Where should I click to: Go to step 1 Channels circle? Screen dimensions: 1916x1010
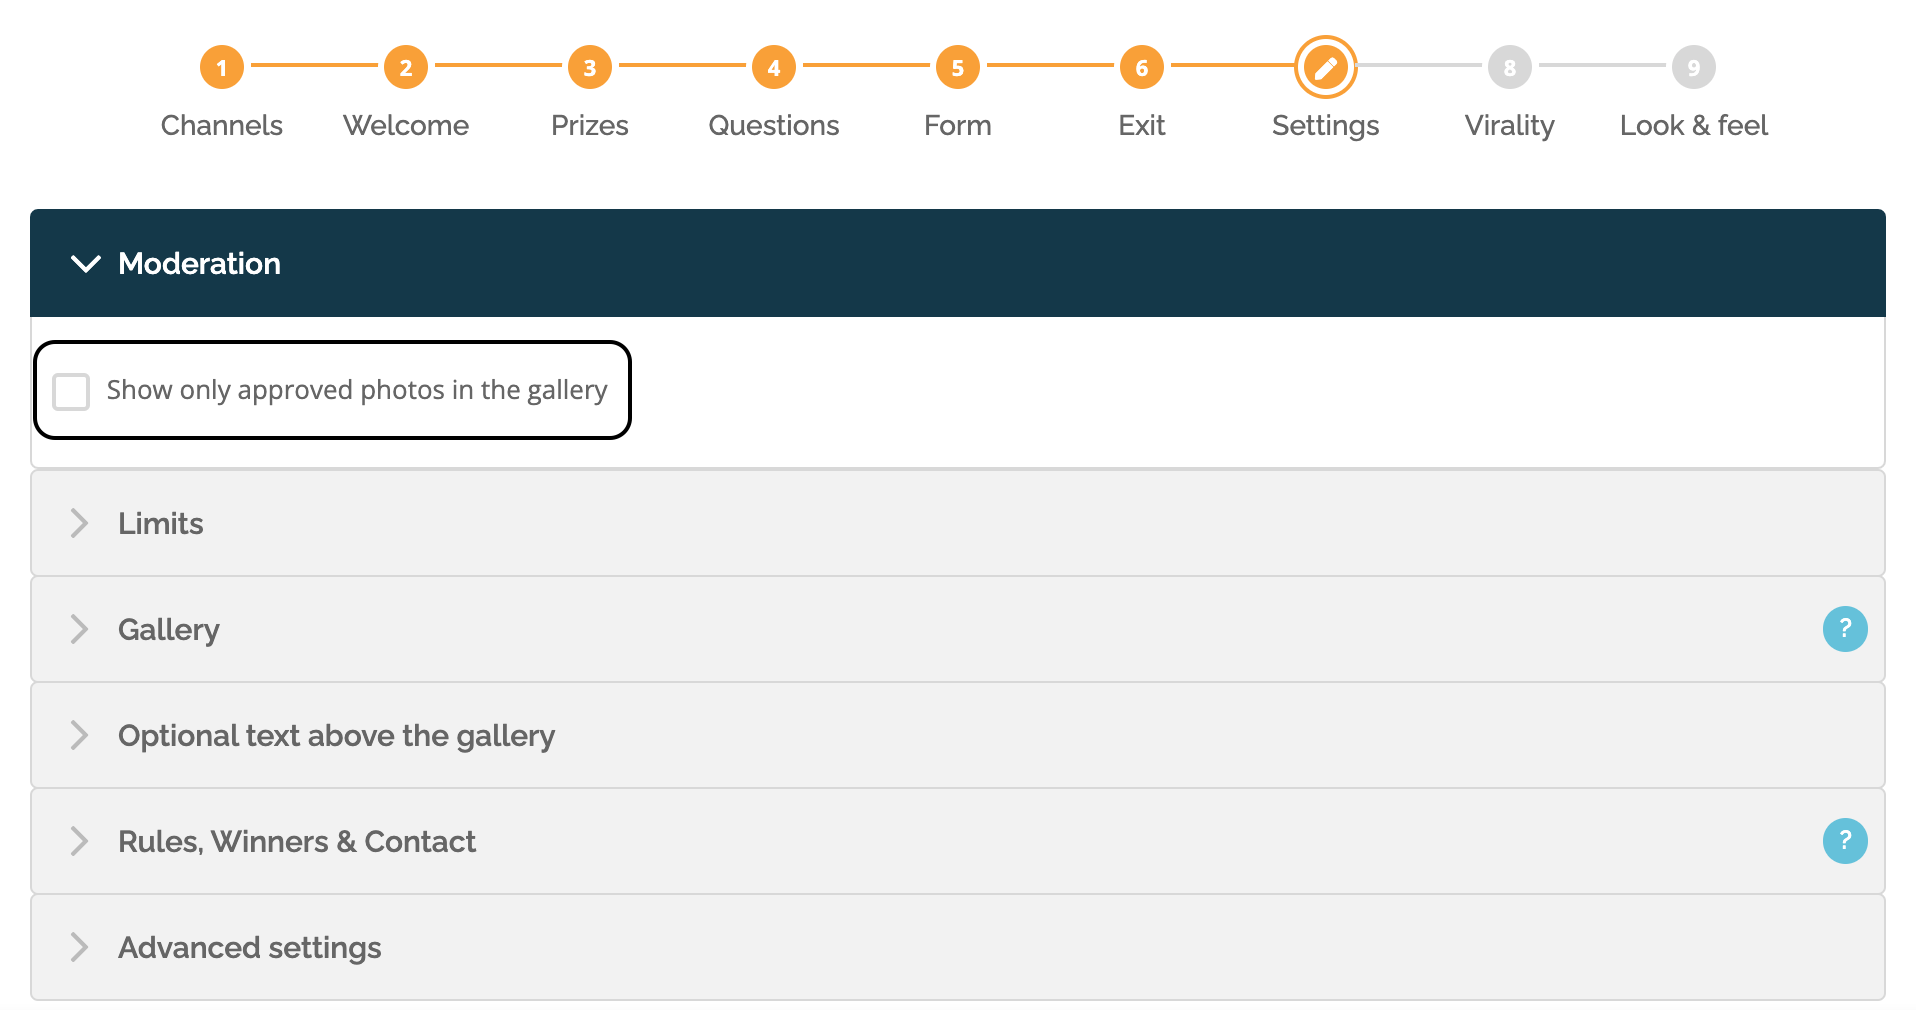[x=222, y=67]
